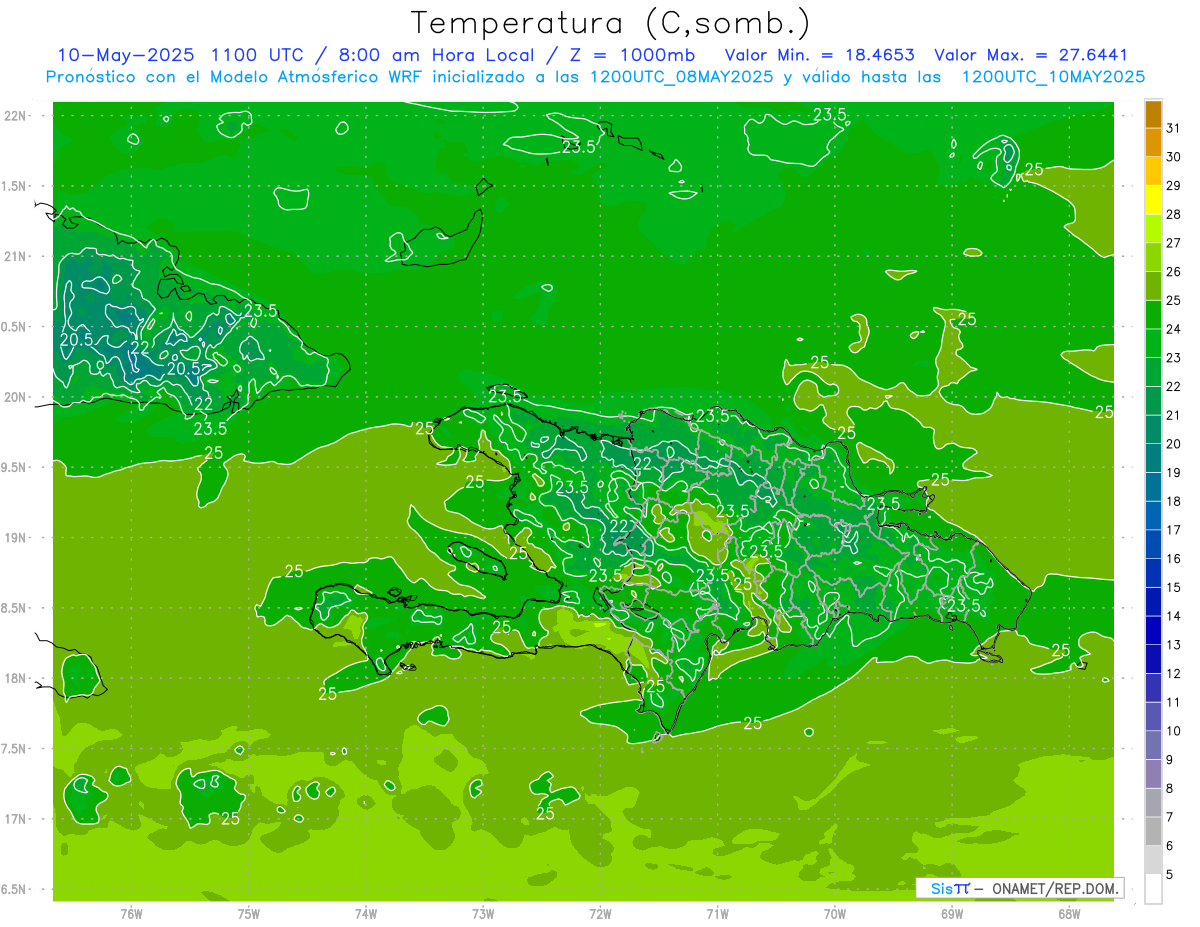Click colorbar label "21"
The width and height of the screenshot is (1200, 927).
point(1174,415)
